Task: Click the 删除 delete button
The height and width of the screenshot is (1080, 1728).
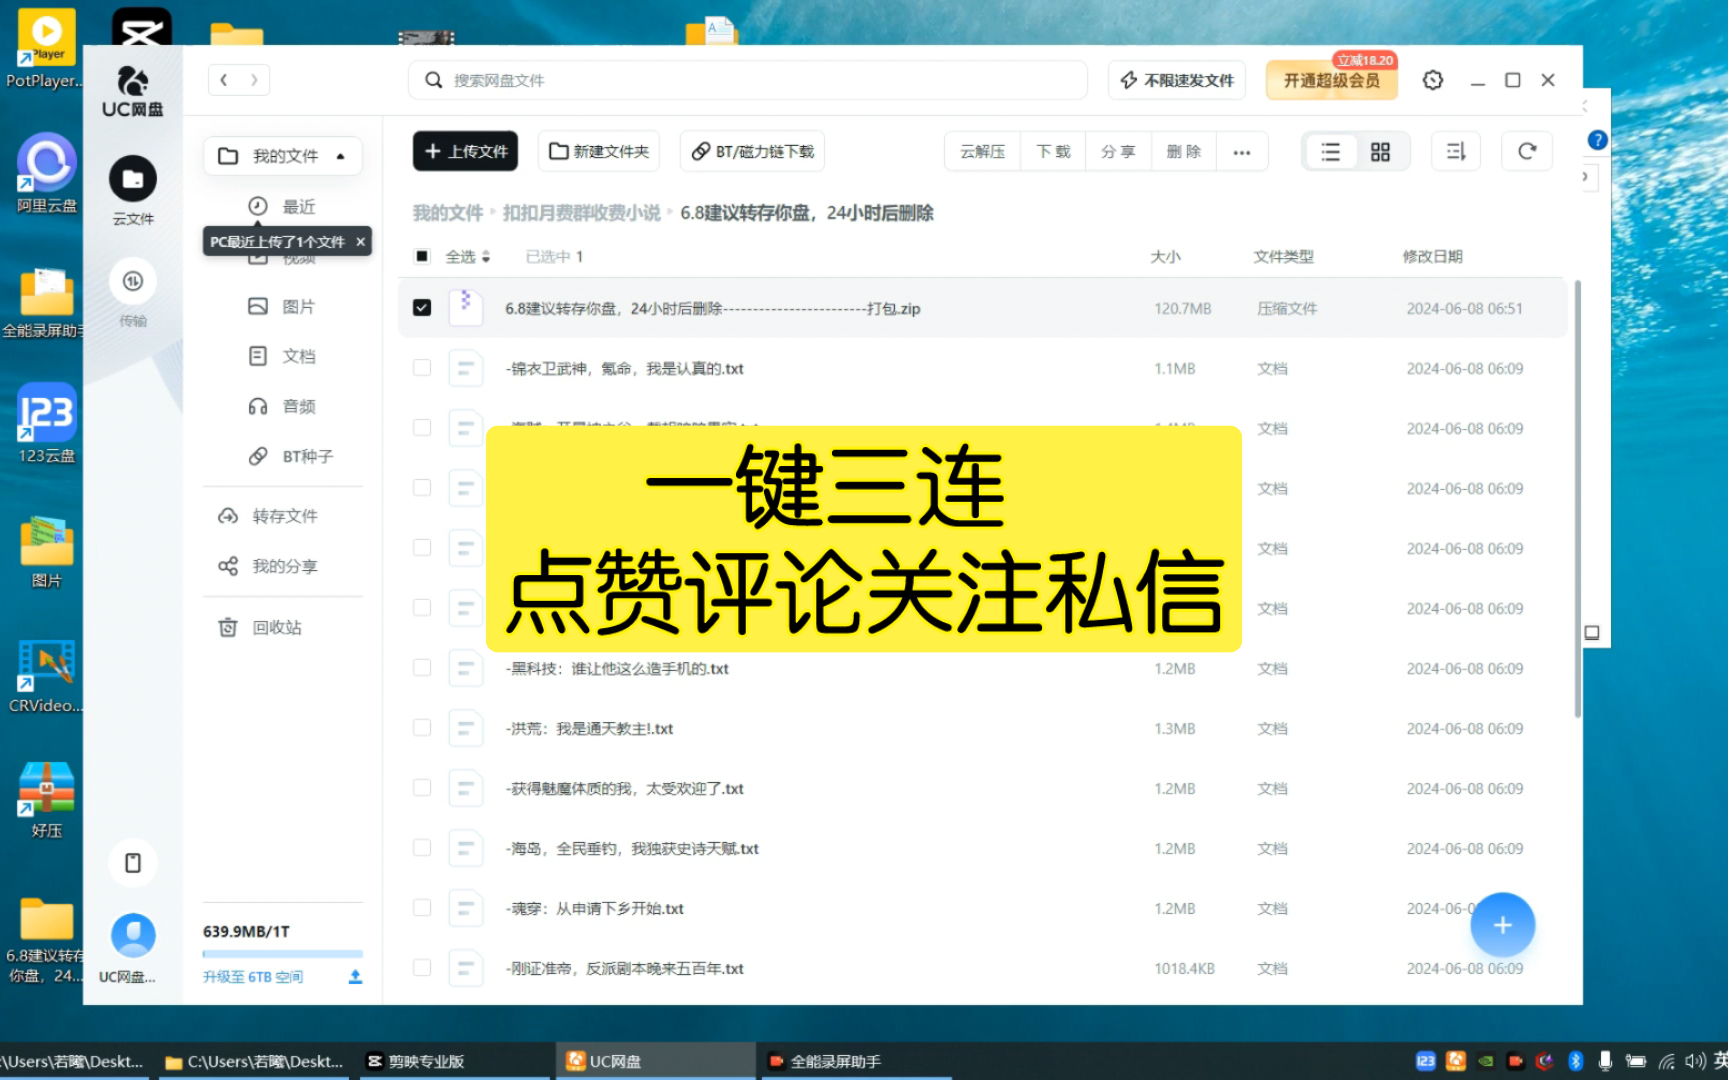Action: pyautogui.click(x=1184, y=152)
